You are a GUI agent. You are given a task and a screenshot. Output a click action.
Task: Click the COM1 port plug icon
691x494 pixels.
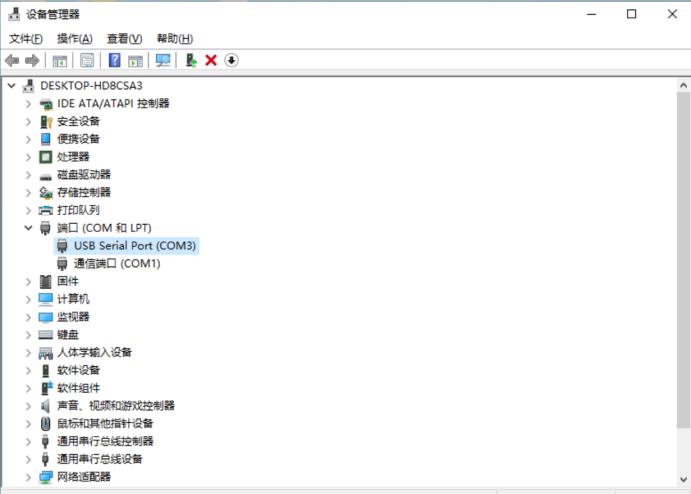62,264
